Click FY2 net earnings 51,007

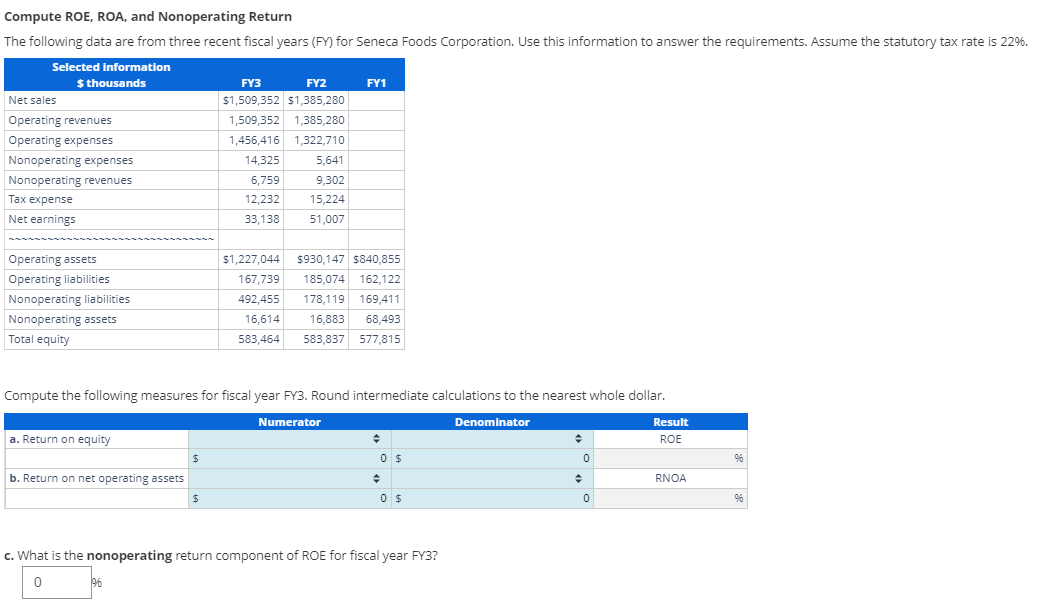click(x=327, y=218)
